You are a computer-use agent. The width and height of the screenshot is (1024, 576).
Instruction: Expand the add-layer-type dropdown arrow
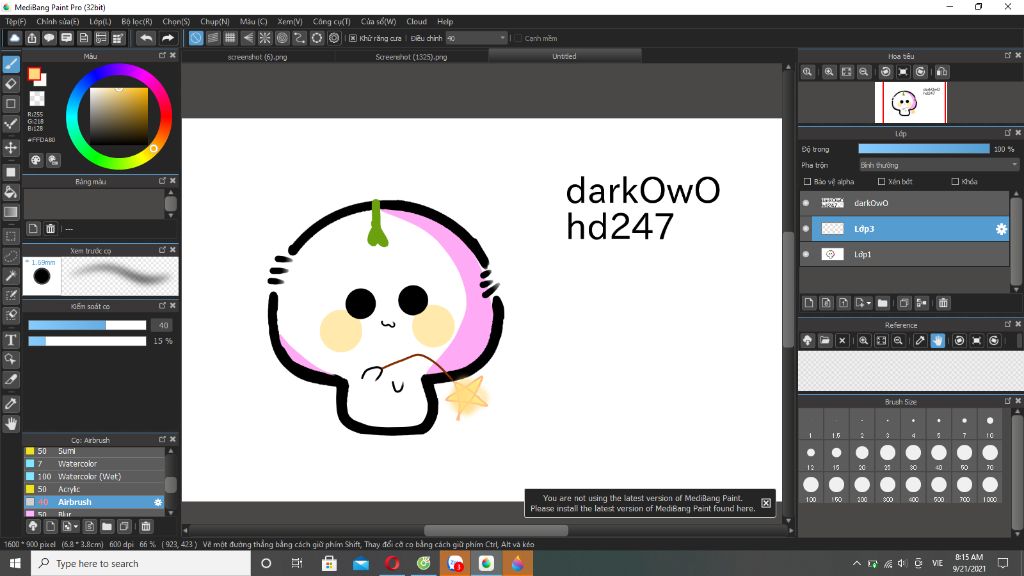tap(863, 303)
